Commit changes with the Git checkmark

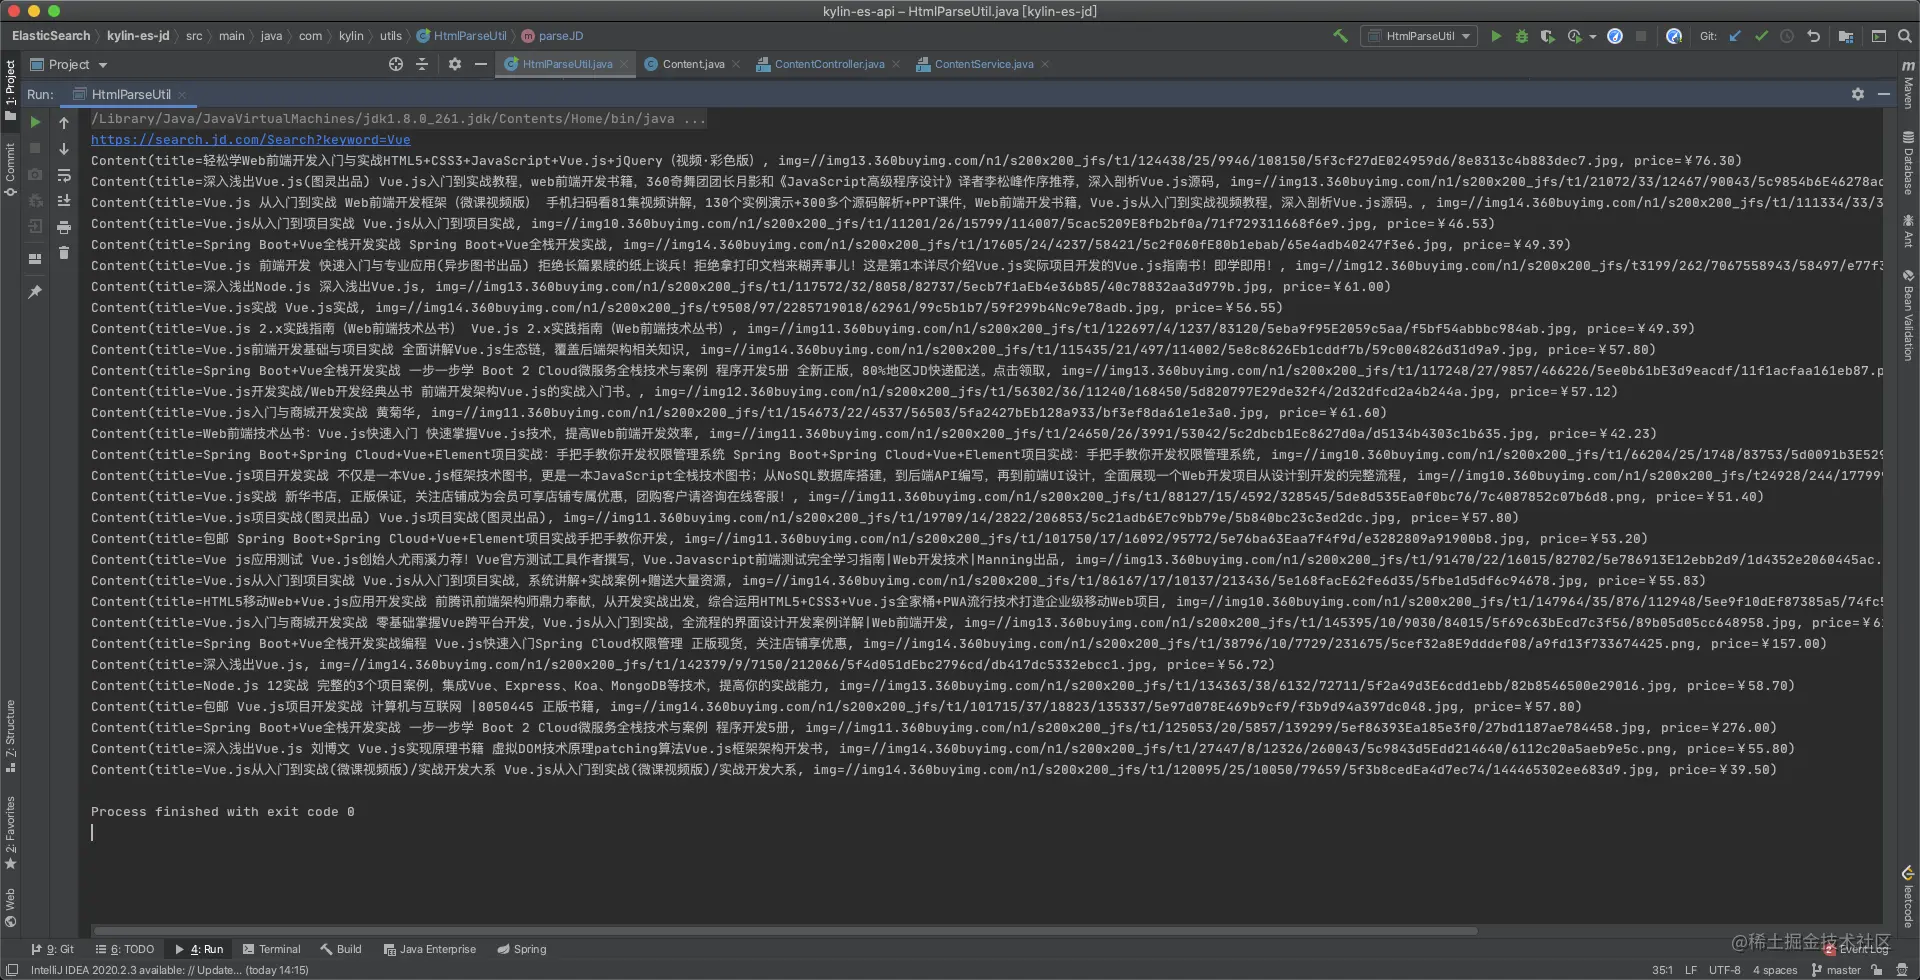point(1761,36)
